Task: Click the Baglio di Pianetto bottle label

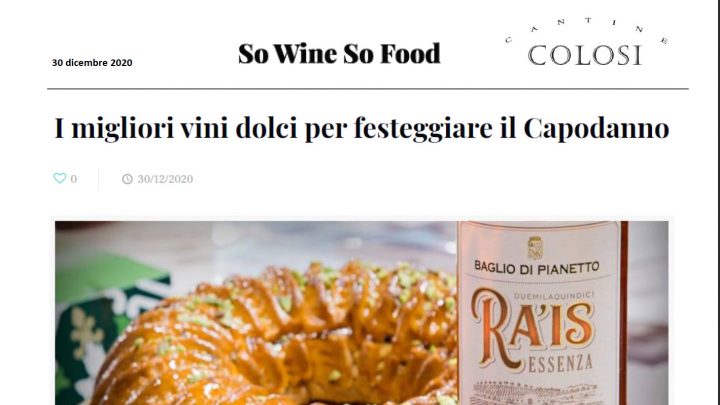Action: [537, 267]
